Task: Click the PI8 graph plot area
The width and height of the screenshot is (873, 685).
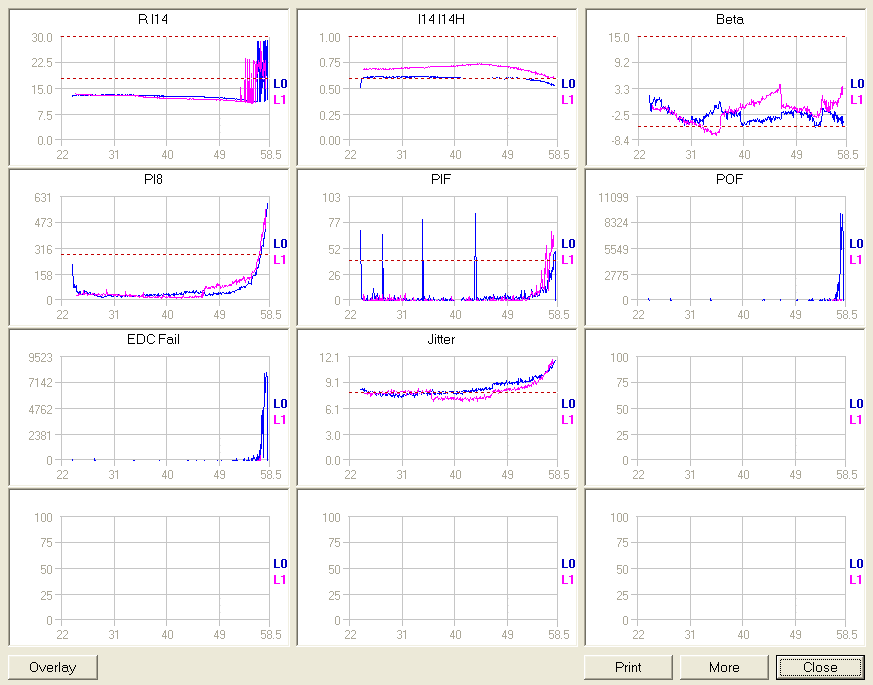Action: tap(165, 249)
